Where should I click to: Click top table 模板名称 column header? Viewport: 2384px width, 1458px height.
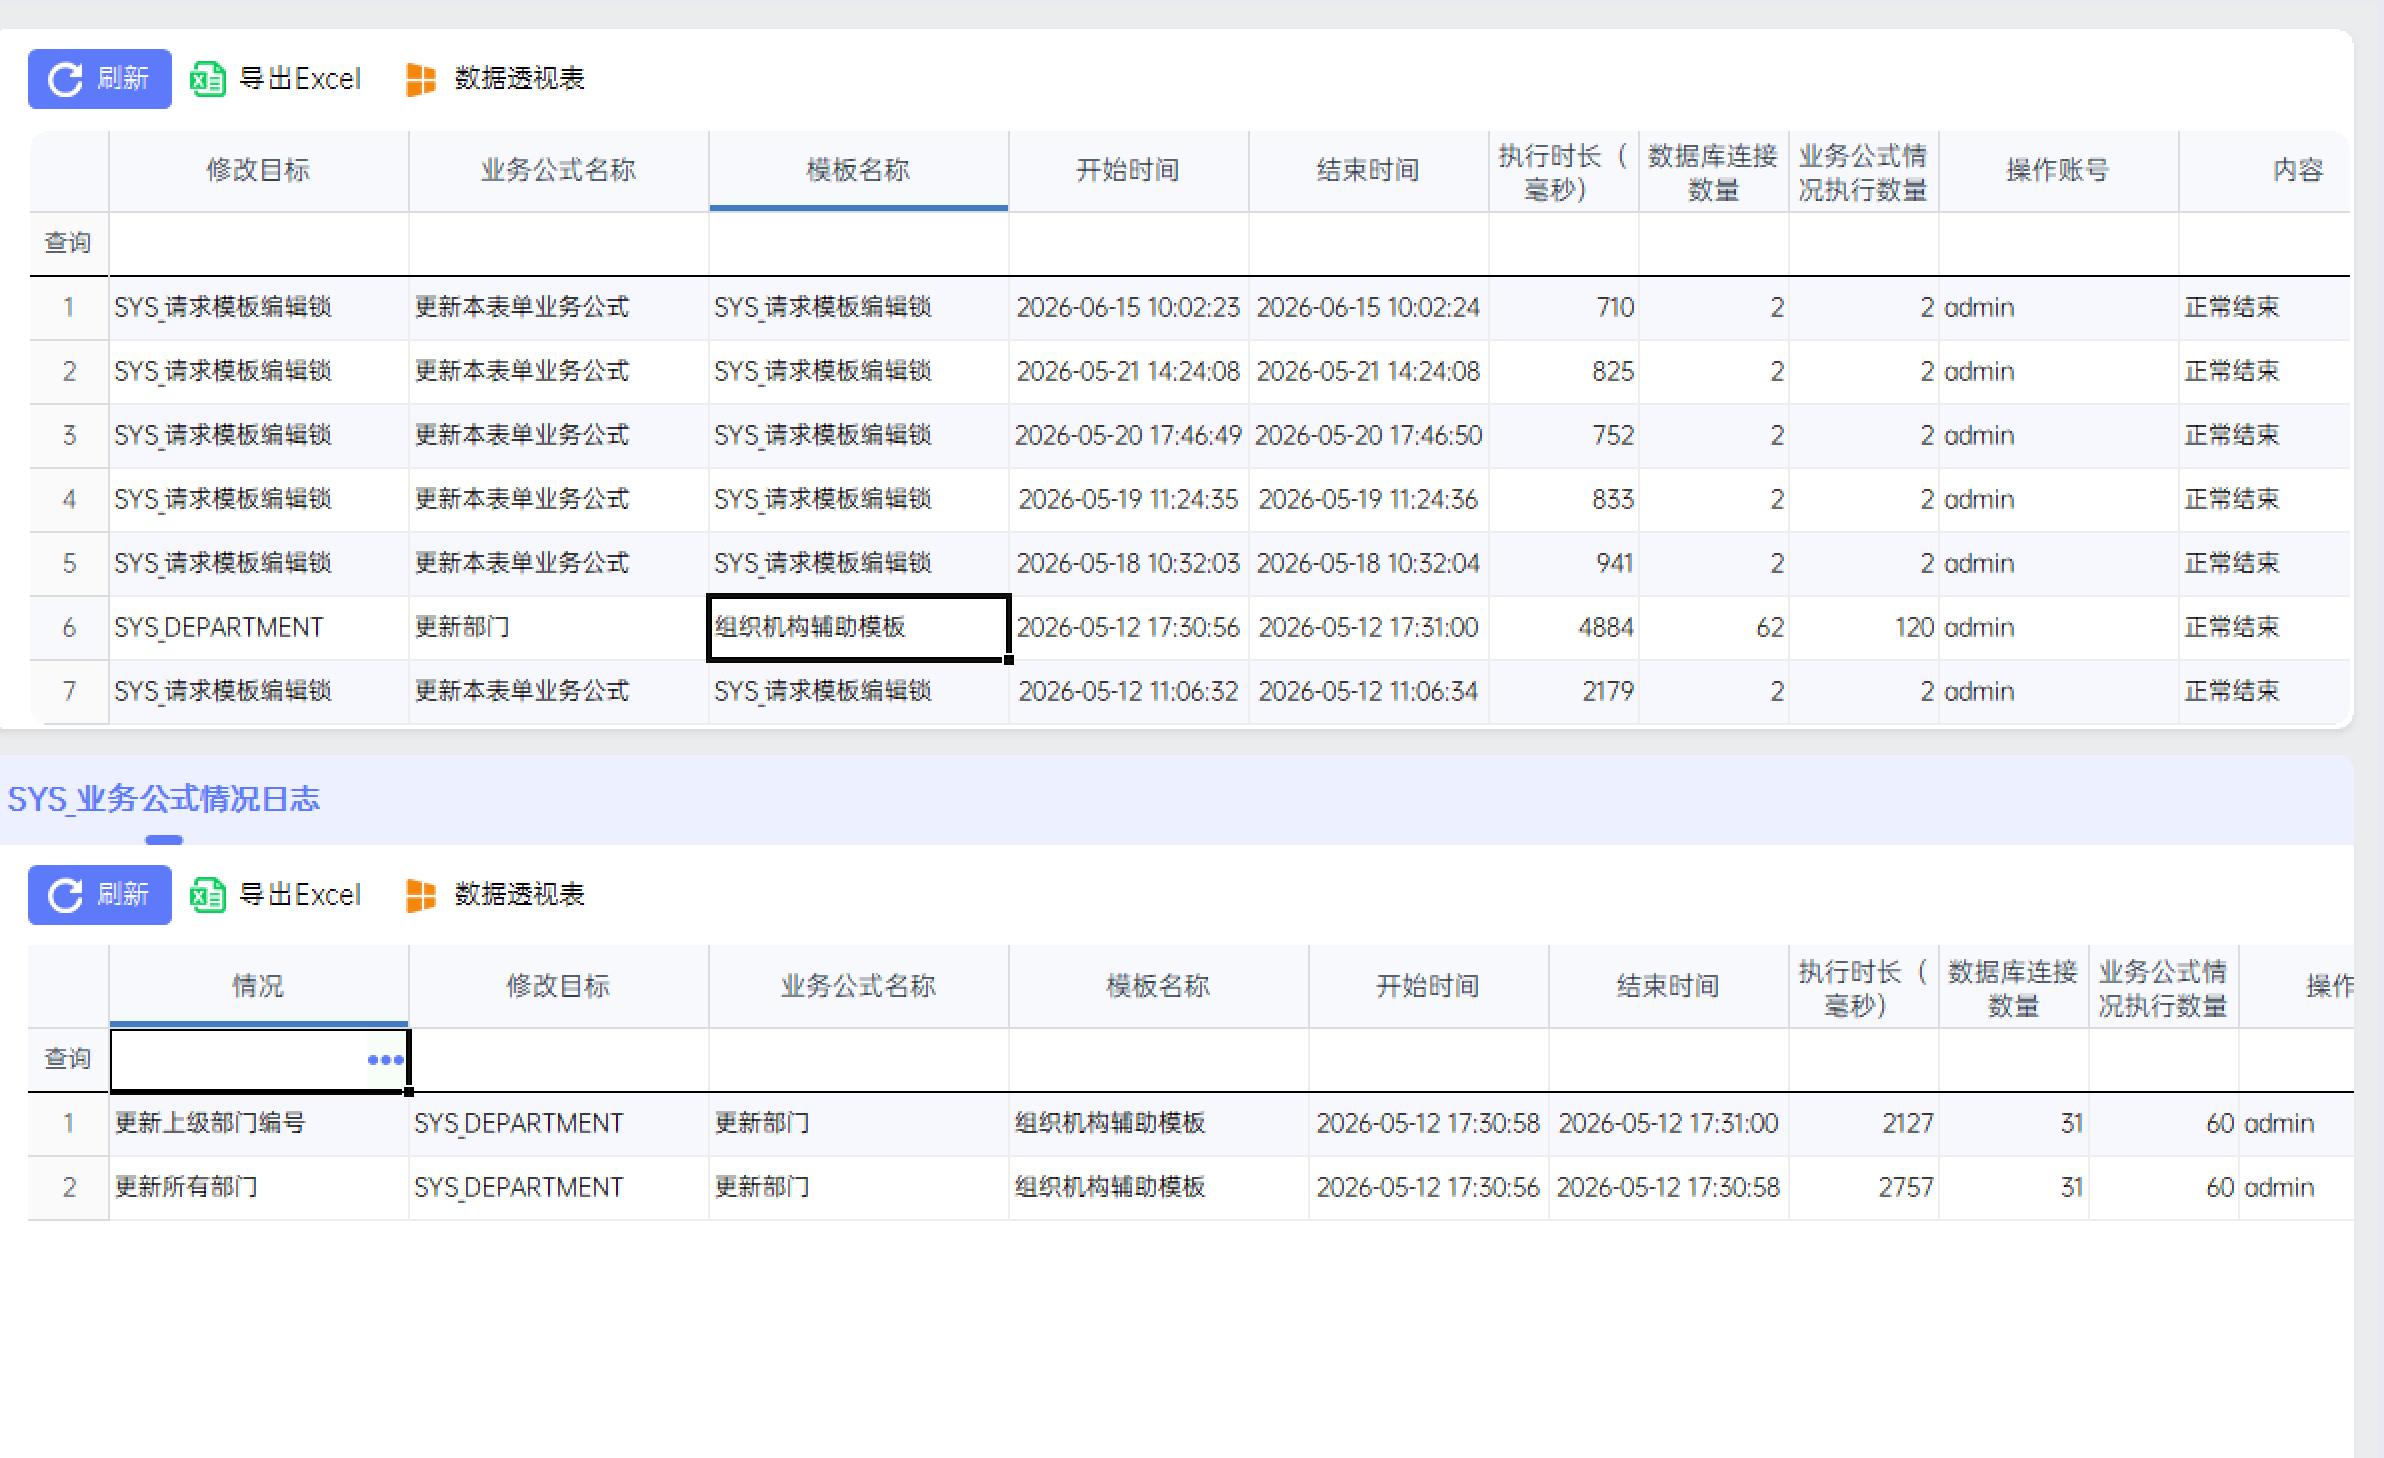[x=859, y=171]
